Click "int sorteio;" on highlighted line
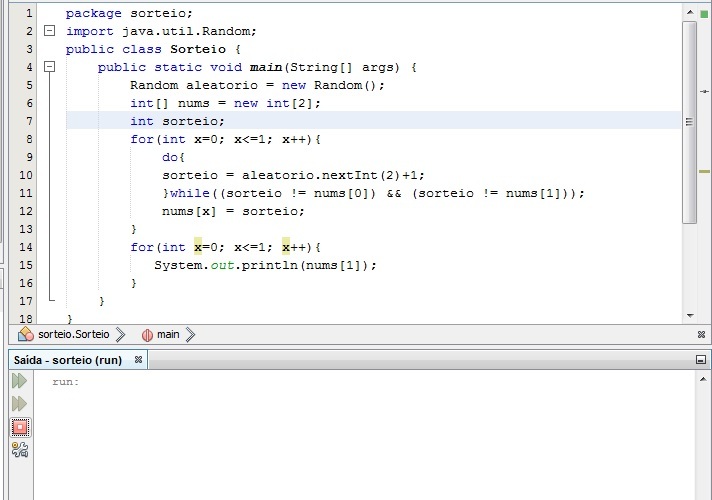The width and height of the screenshot is (712, 500). click(x=177, y=121)
